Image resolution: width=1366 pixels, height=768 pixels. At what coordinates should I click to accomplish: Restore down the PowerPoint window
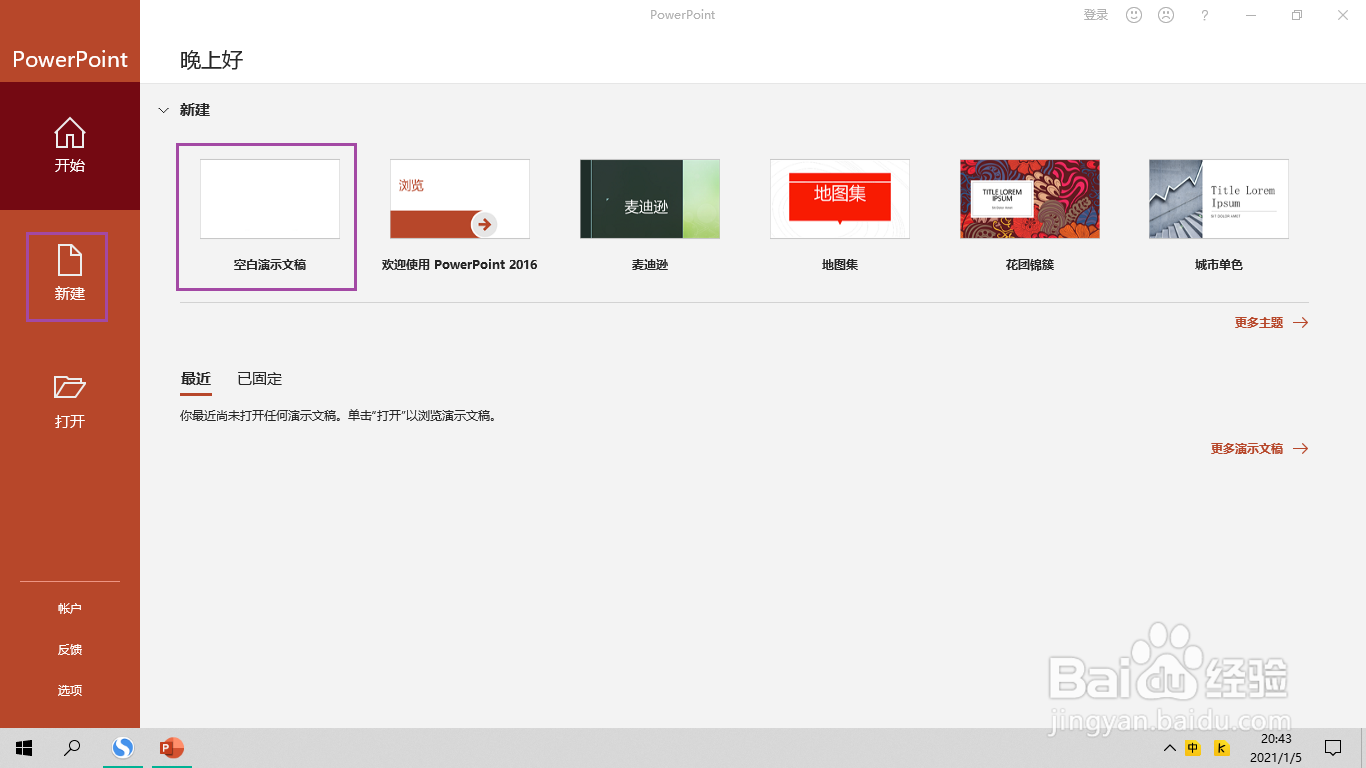[x=1297, y=15]
